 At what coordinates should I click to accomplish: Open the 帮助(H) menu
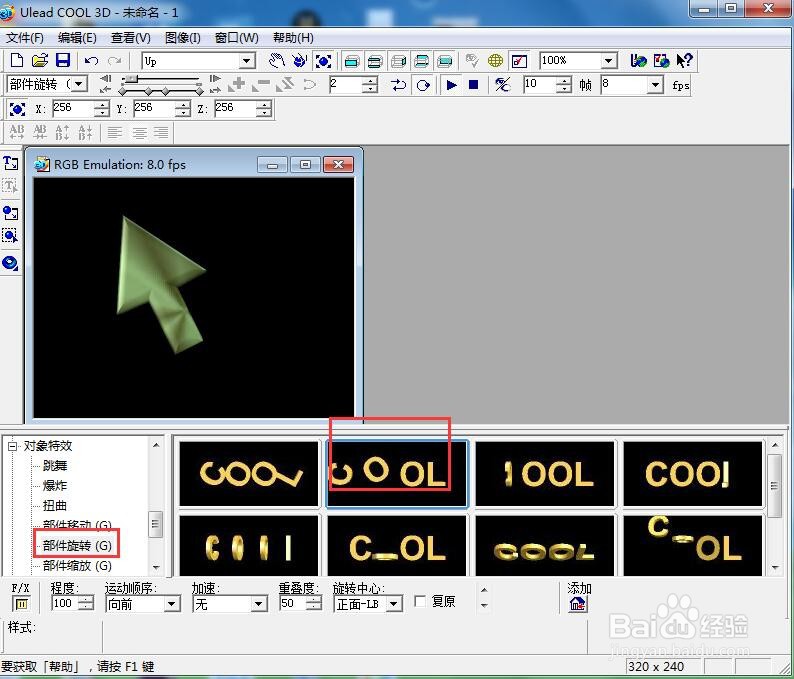[293, 38]
